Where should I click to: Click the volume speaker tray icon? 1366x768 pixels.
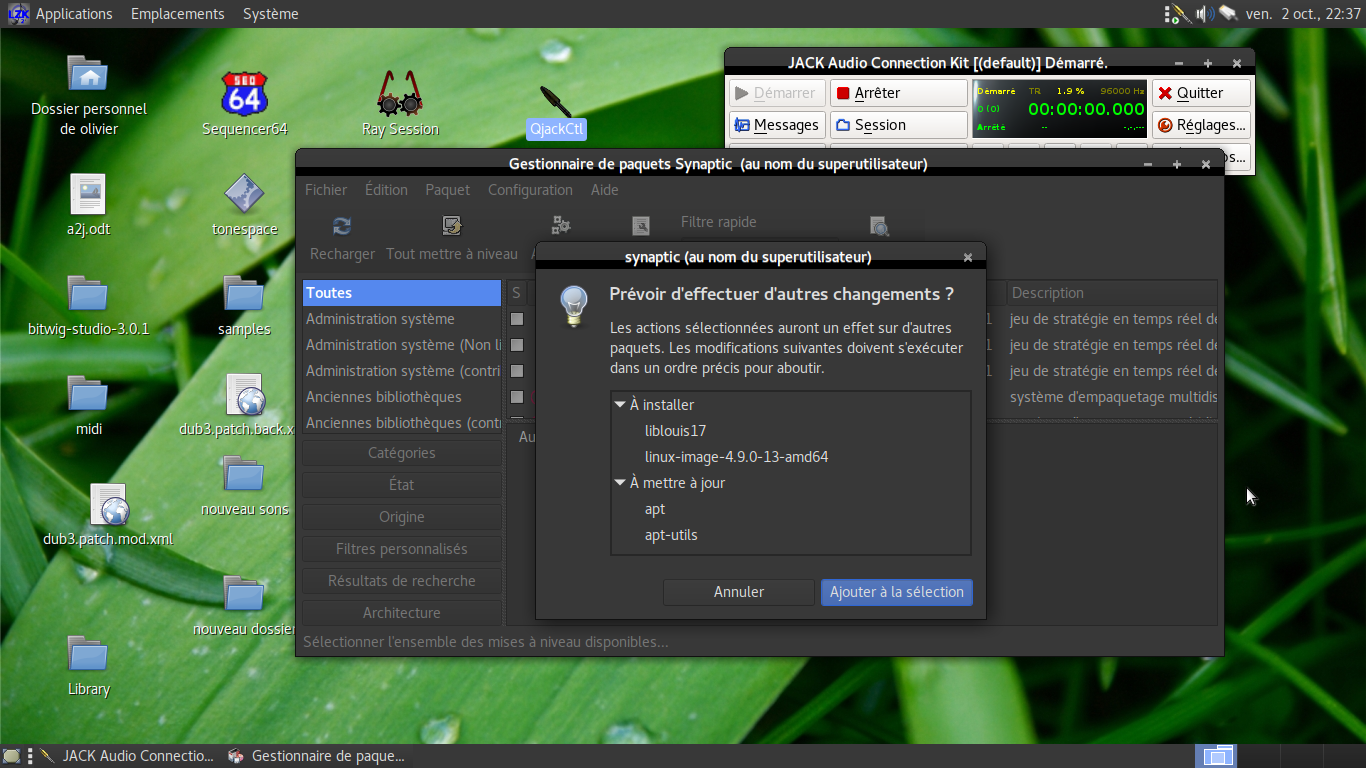point(1205,14)
